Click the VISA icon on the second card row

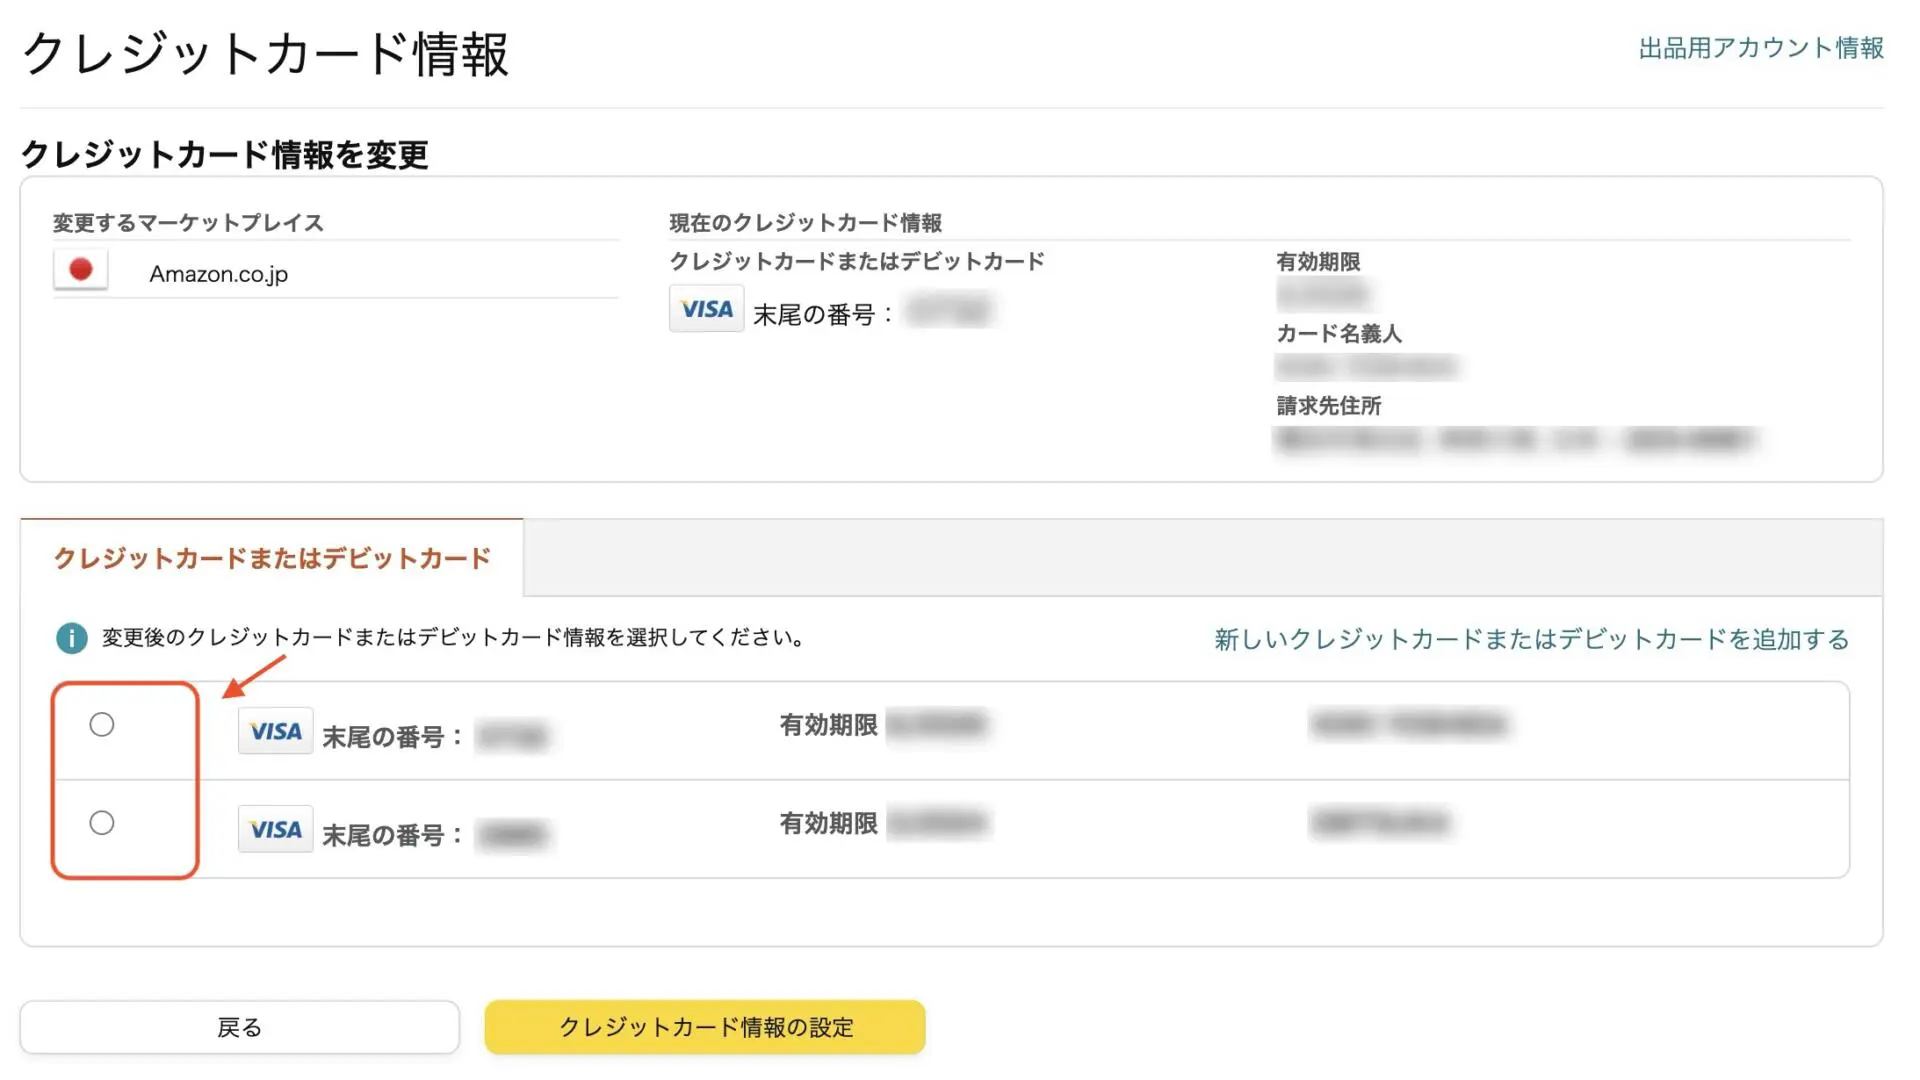[x=275, y=829]
